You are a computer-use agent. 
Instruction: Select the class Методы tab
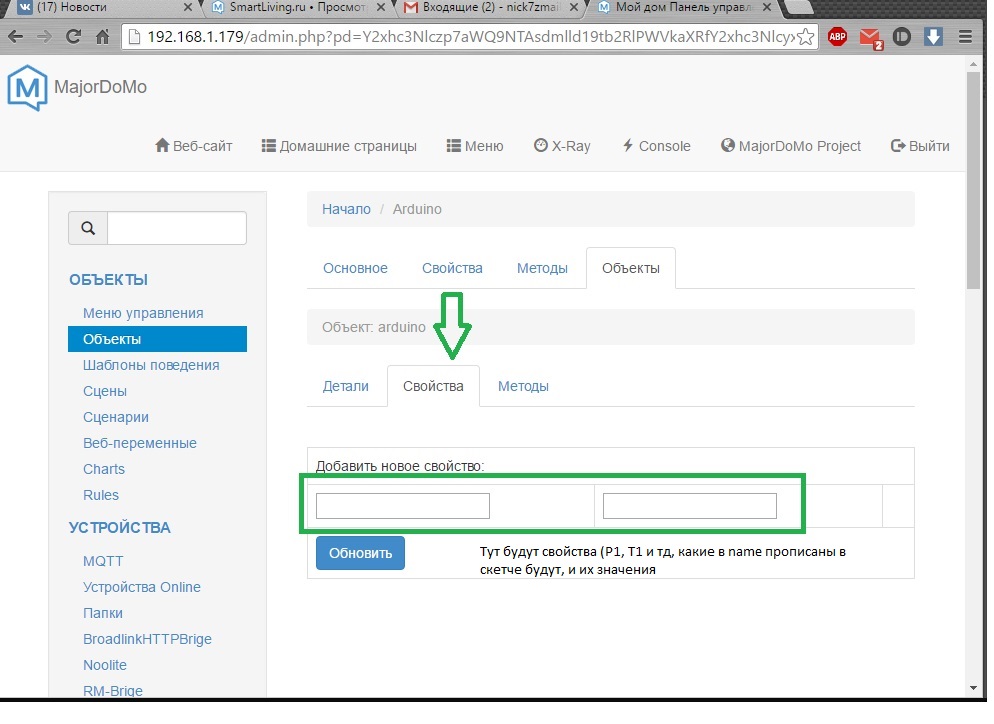point(542,268)
